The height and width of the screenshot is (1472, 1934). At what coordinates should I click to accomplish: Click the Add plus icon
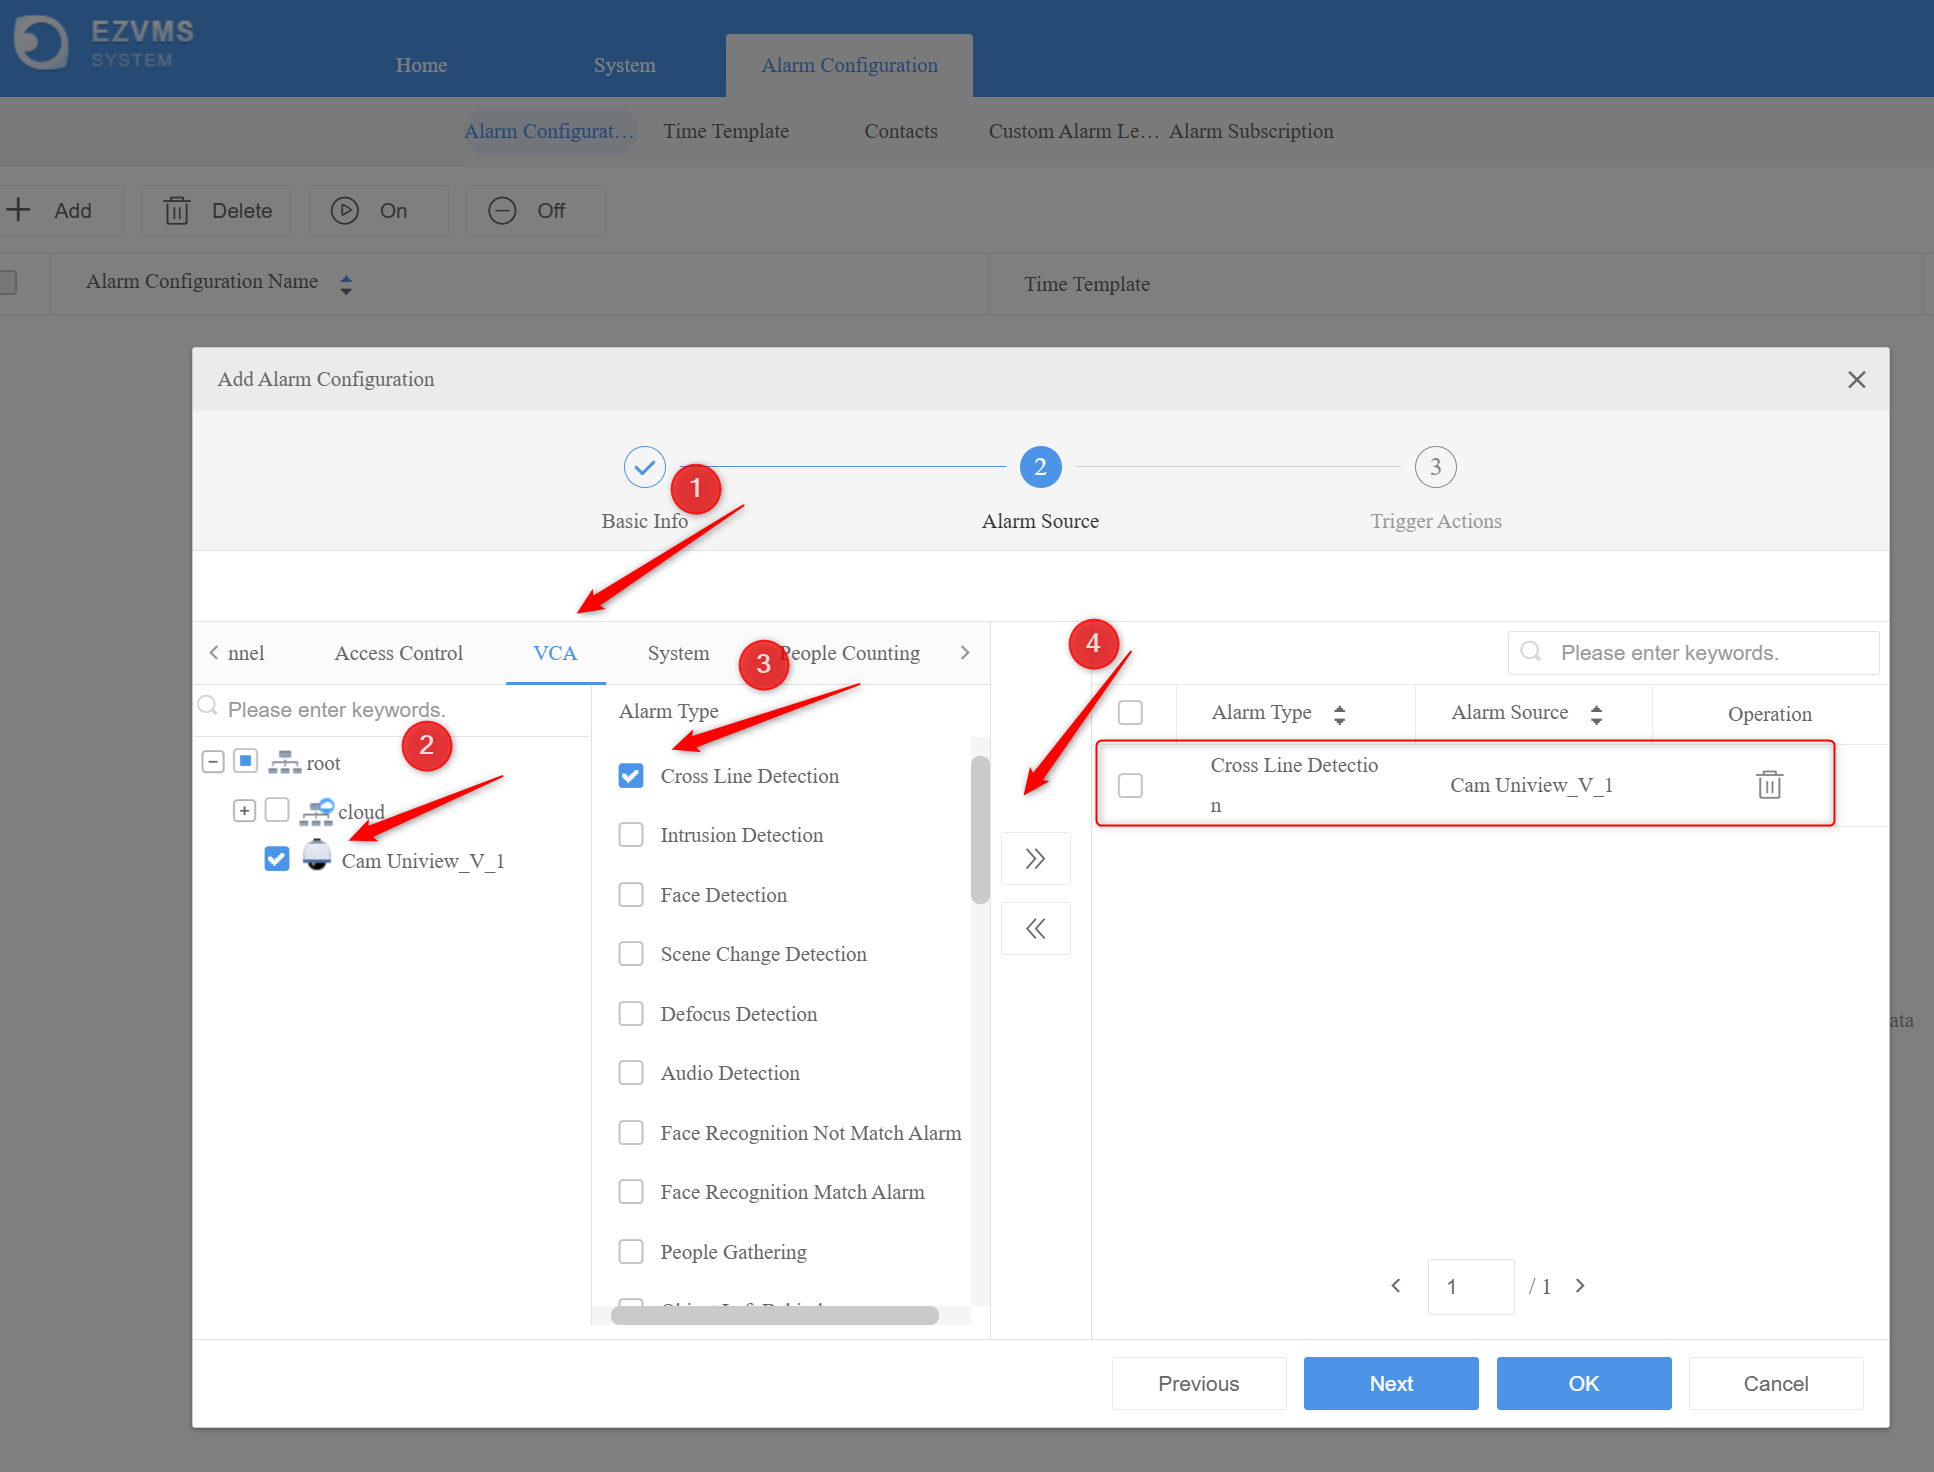click(x=18, y=210)
